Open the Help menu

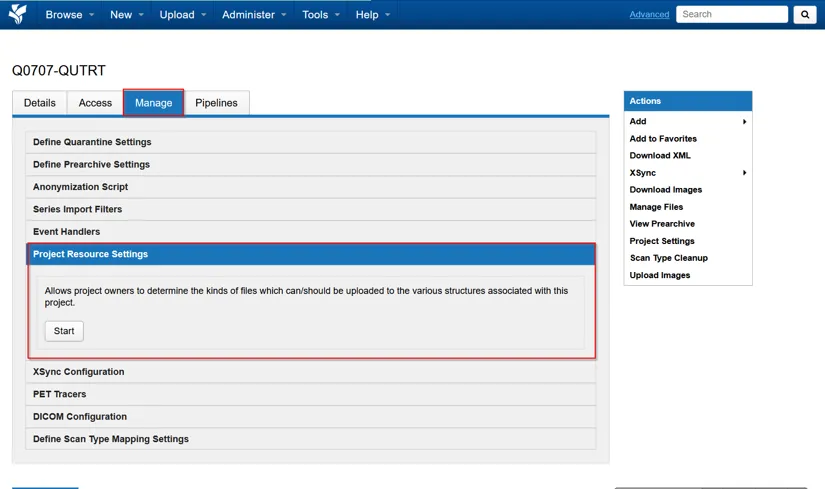point(373,15)
